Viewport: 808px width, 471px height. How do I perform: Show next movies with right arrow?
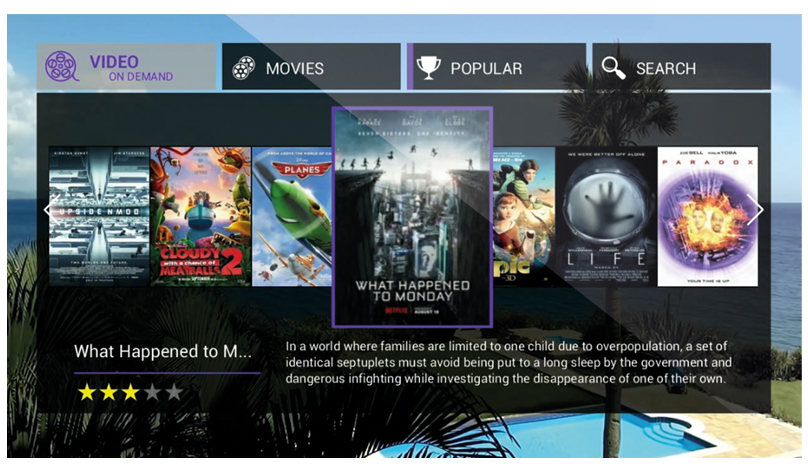click(755, 209)
